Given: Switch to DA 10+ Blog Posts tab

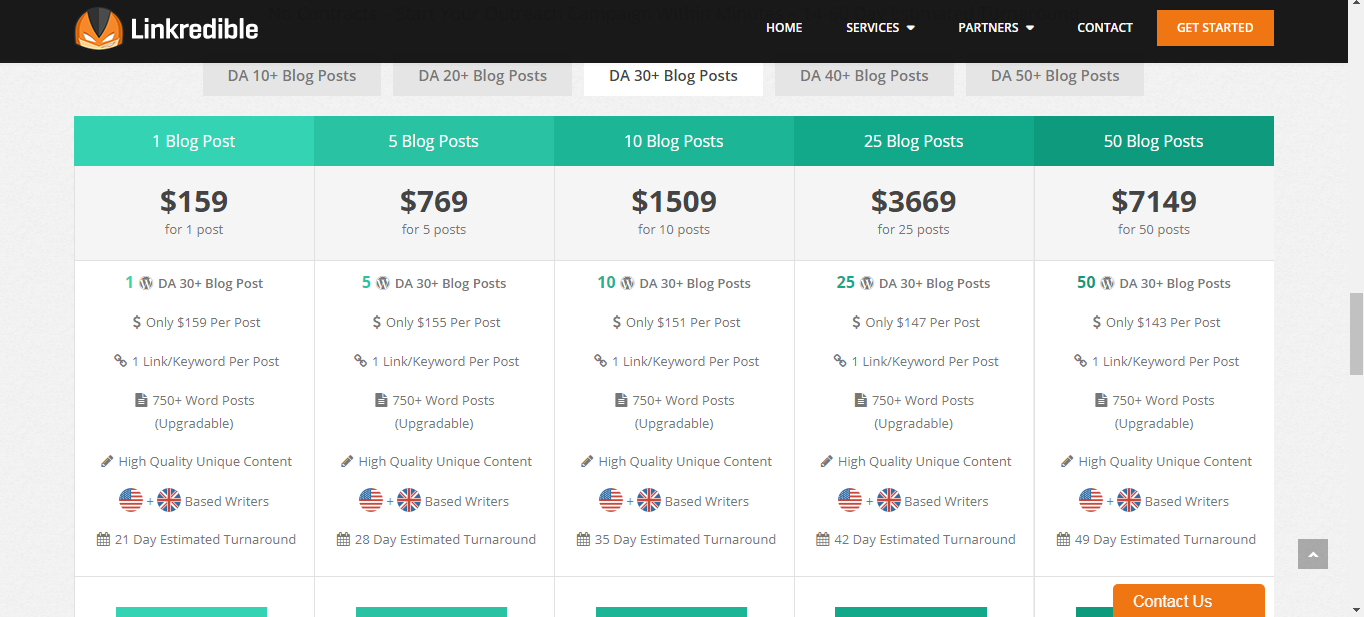Looking at the screenshot, I should (292, 76).
